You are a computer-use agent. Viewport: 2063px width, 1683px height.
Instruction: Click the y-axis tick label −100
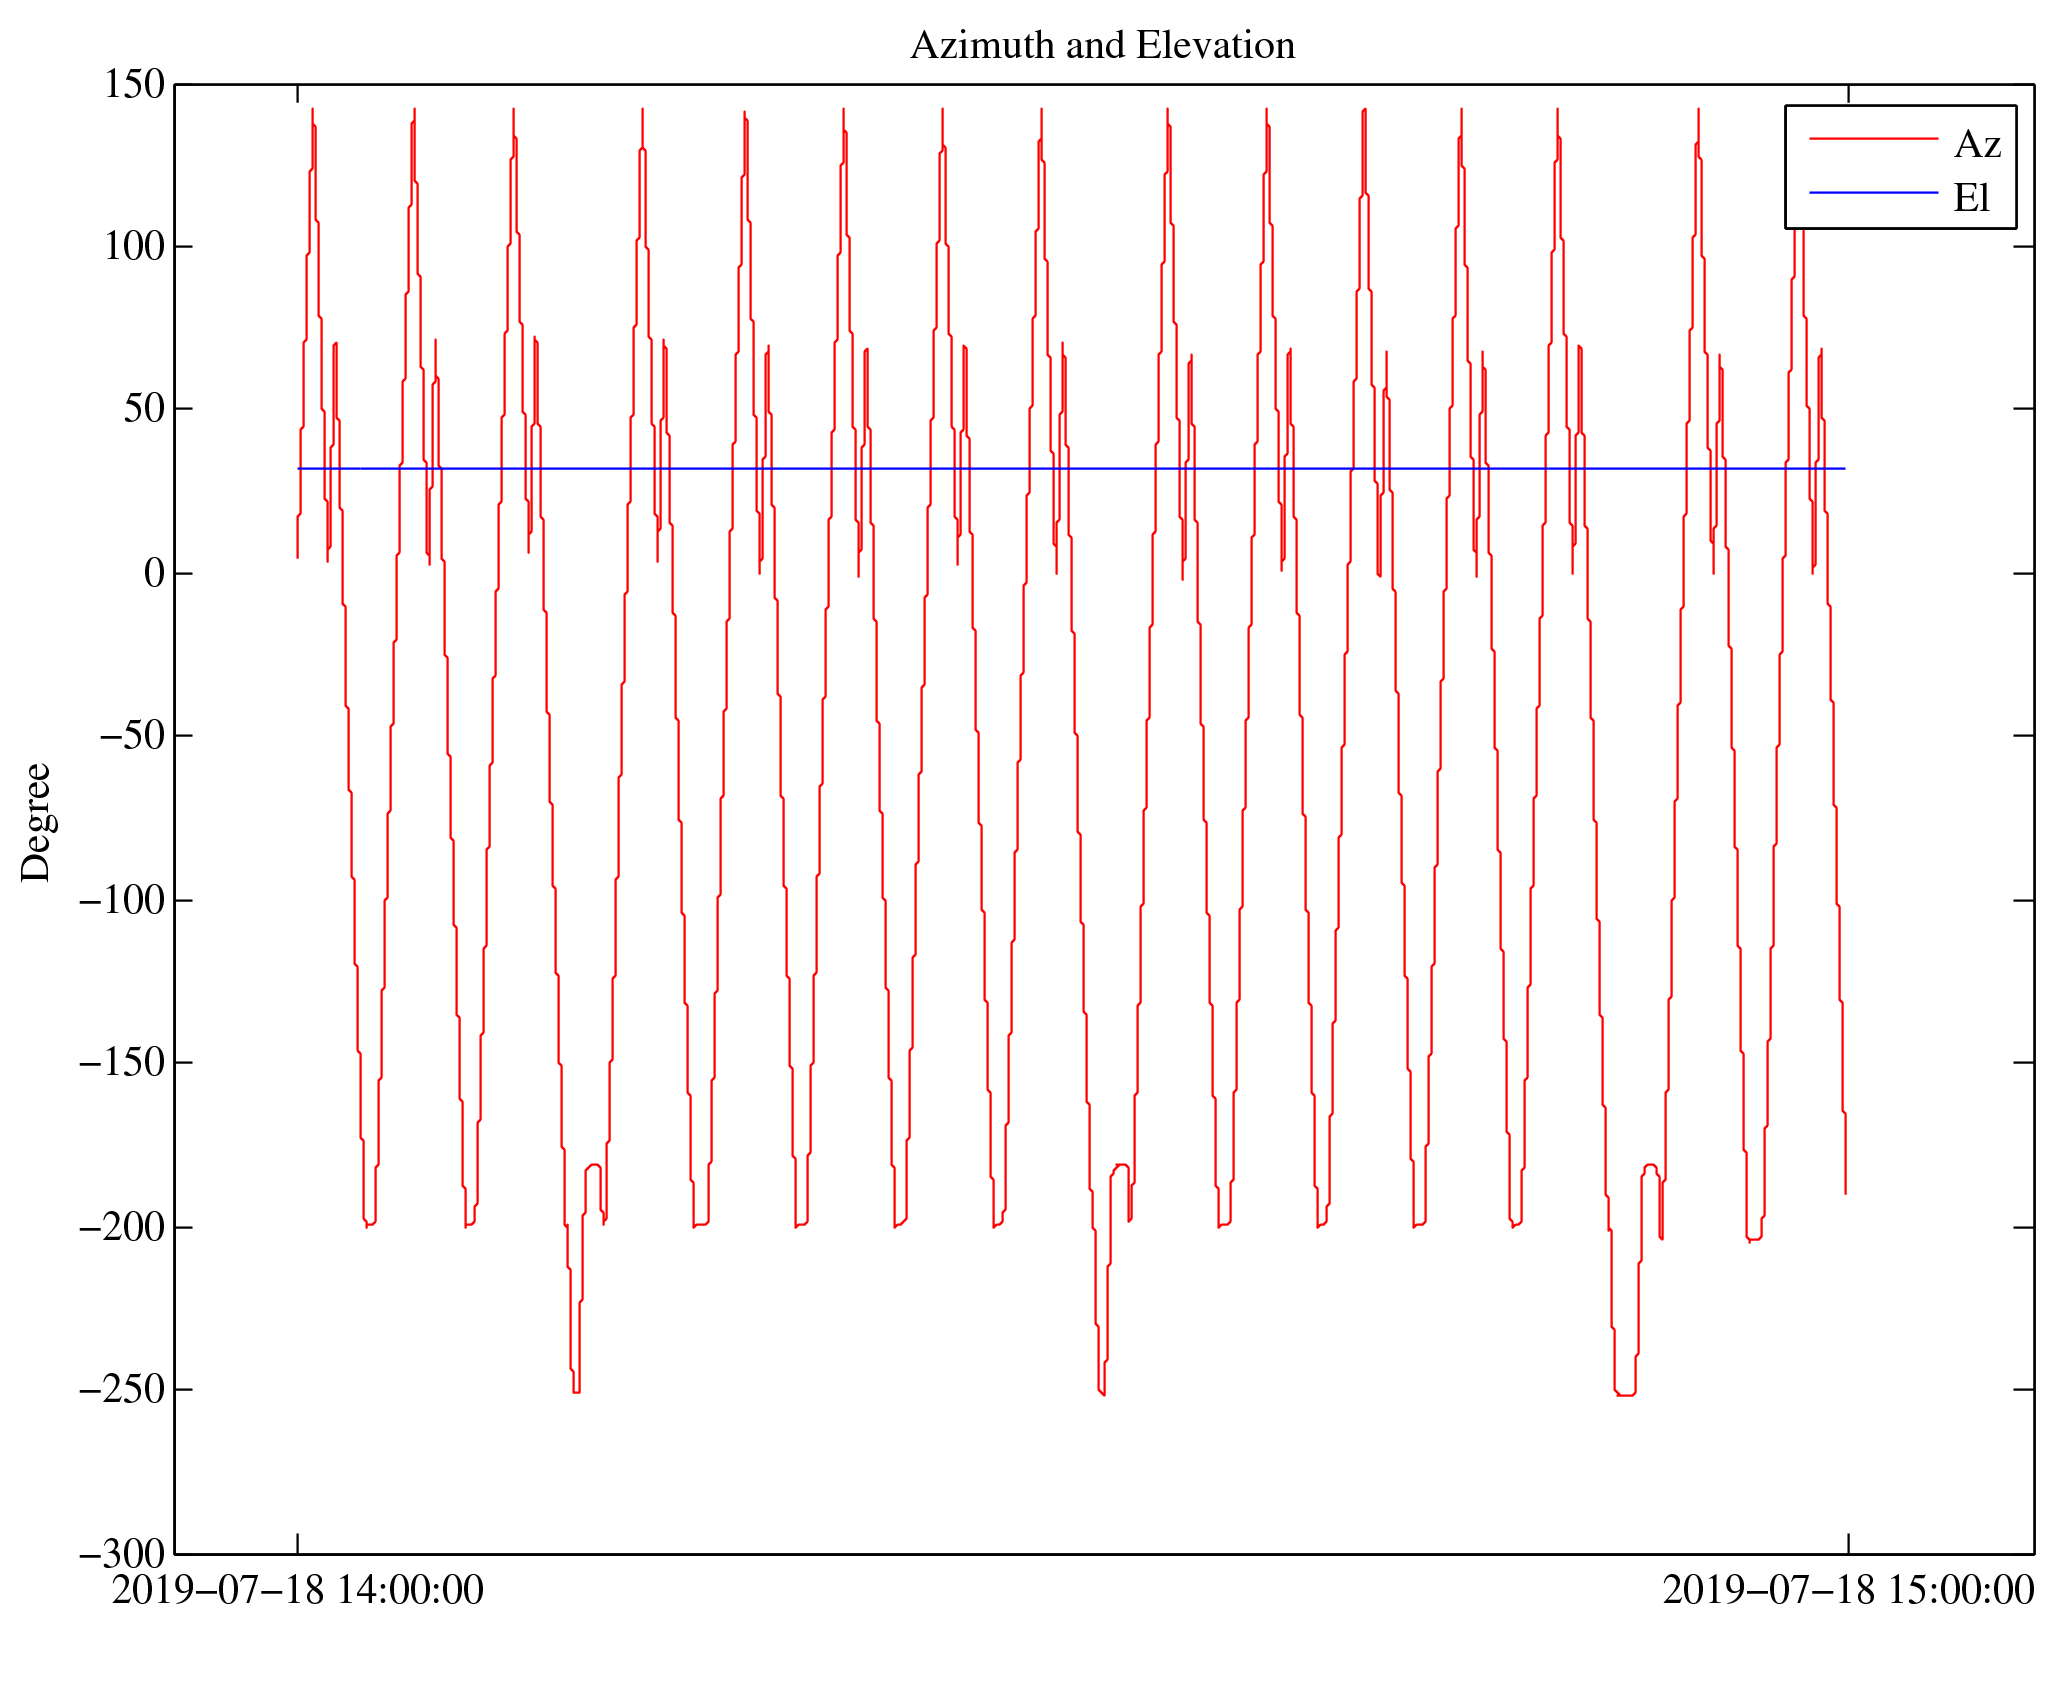click(122, 901)
